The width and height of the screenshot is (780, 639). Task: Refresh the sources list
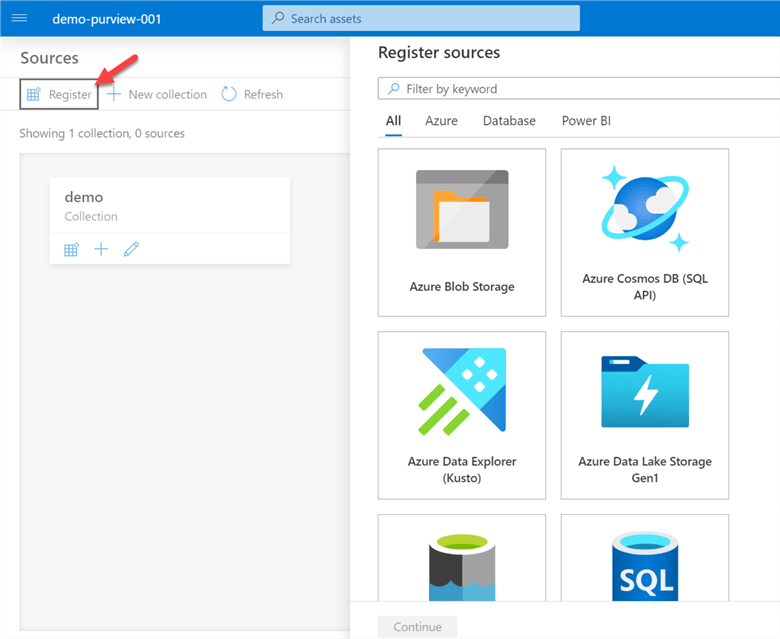(252, 94)
